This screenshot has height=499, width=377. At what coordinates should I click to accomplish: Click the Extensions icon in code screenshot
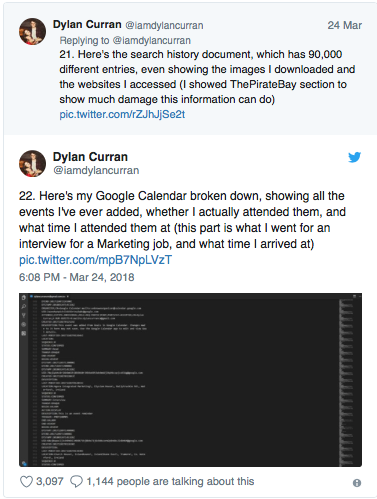click(24, 333)
